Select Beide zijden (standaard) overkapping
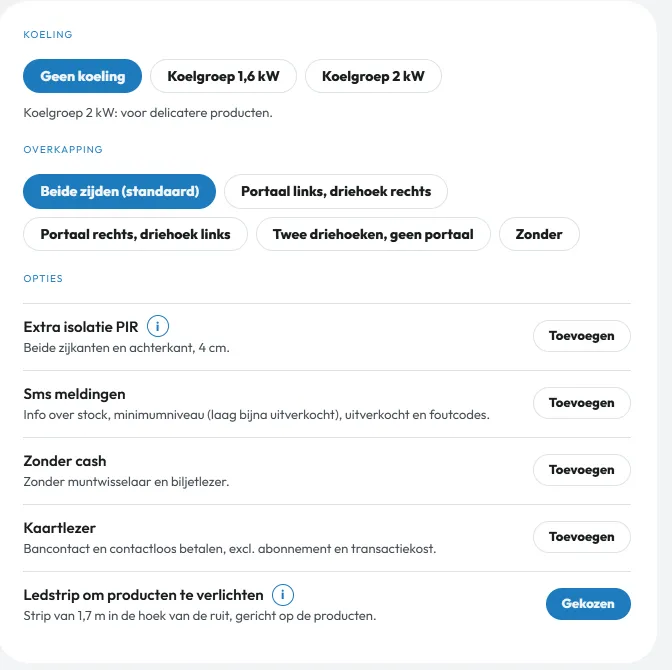The height and width of the screenshot is (670, 672). click(x=120, y=191)
